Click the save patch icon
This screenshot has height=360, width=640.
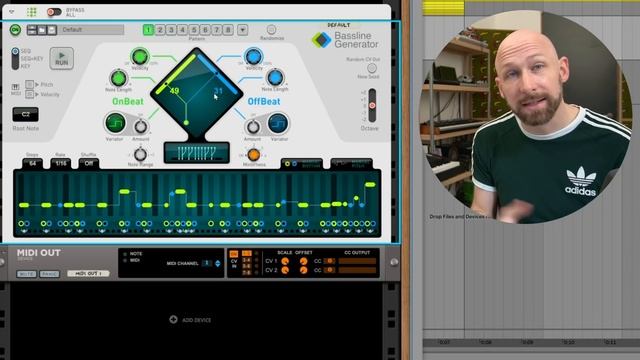(x=52, y=30)
